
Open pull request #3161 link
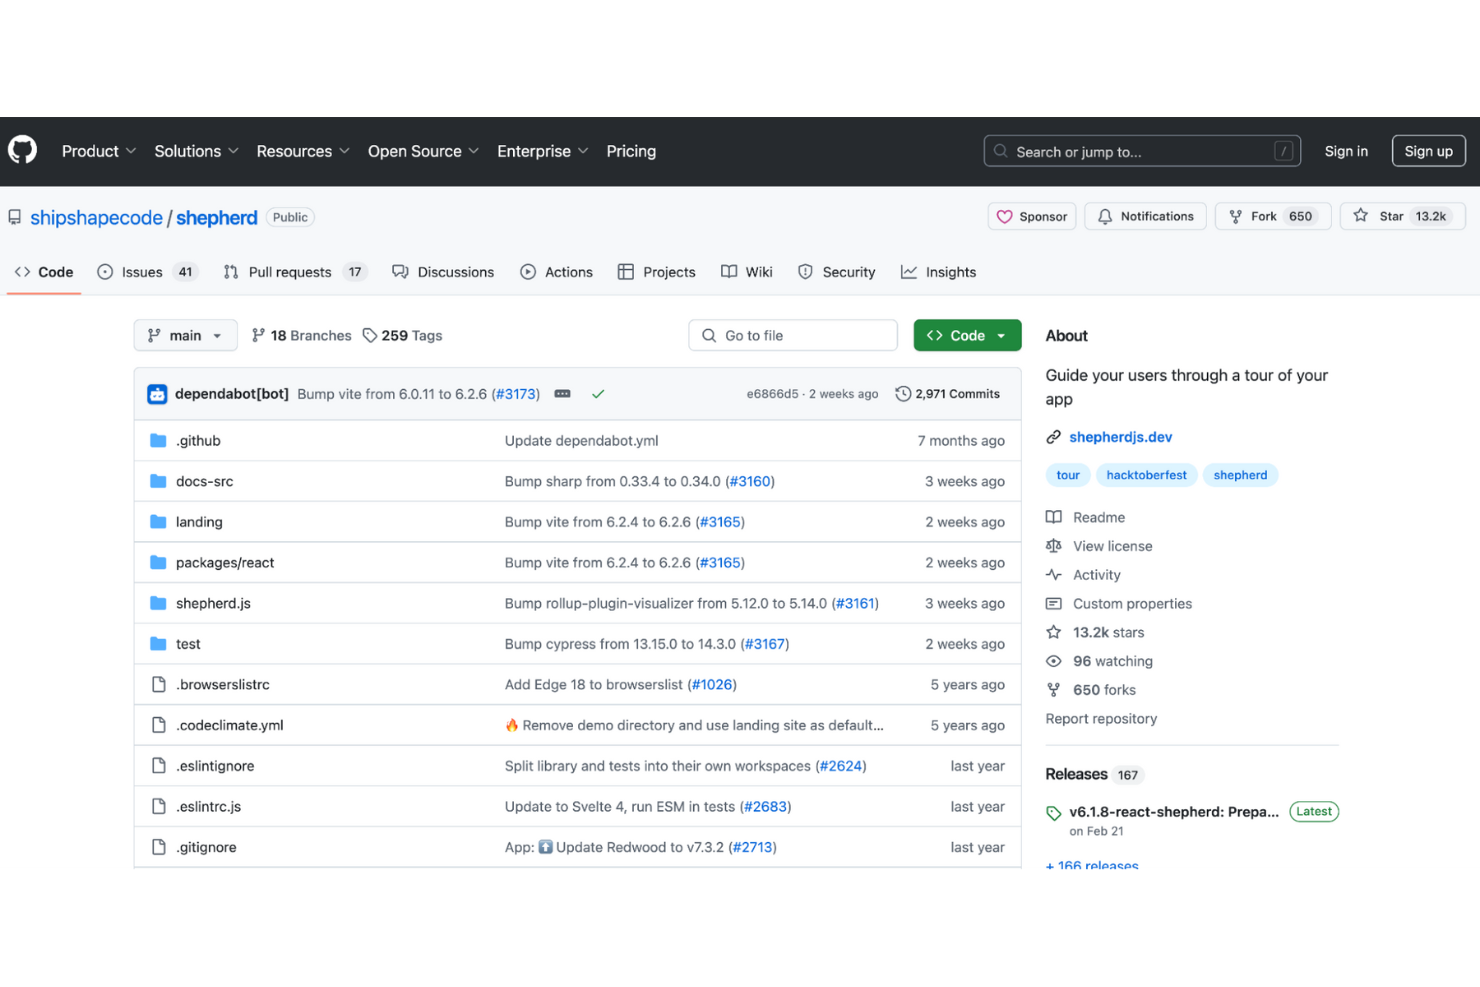click(855, 603)
